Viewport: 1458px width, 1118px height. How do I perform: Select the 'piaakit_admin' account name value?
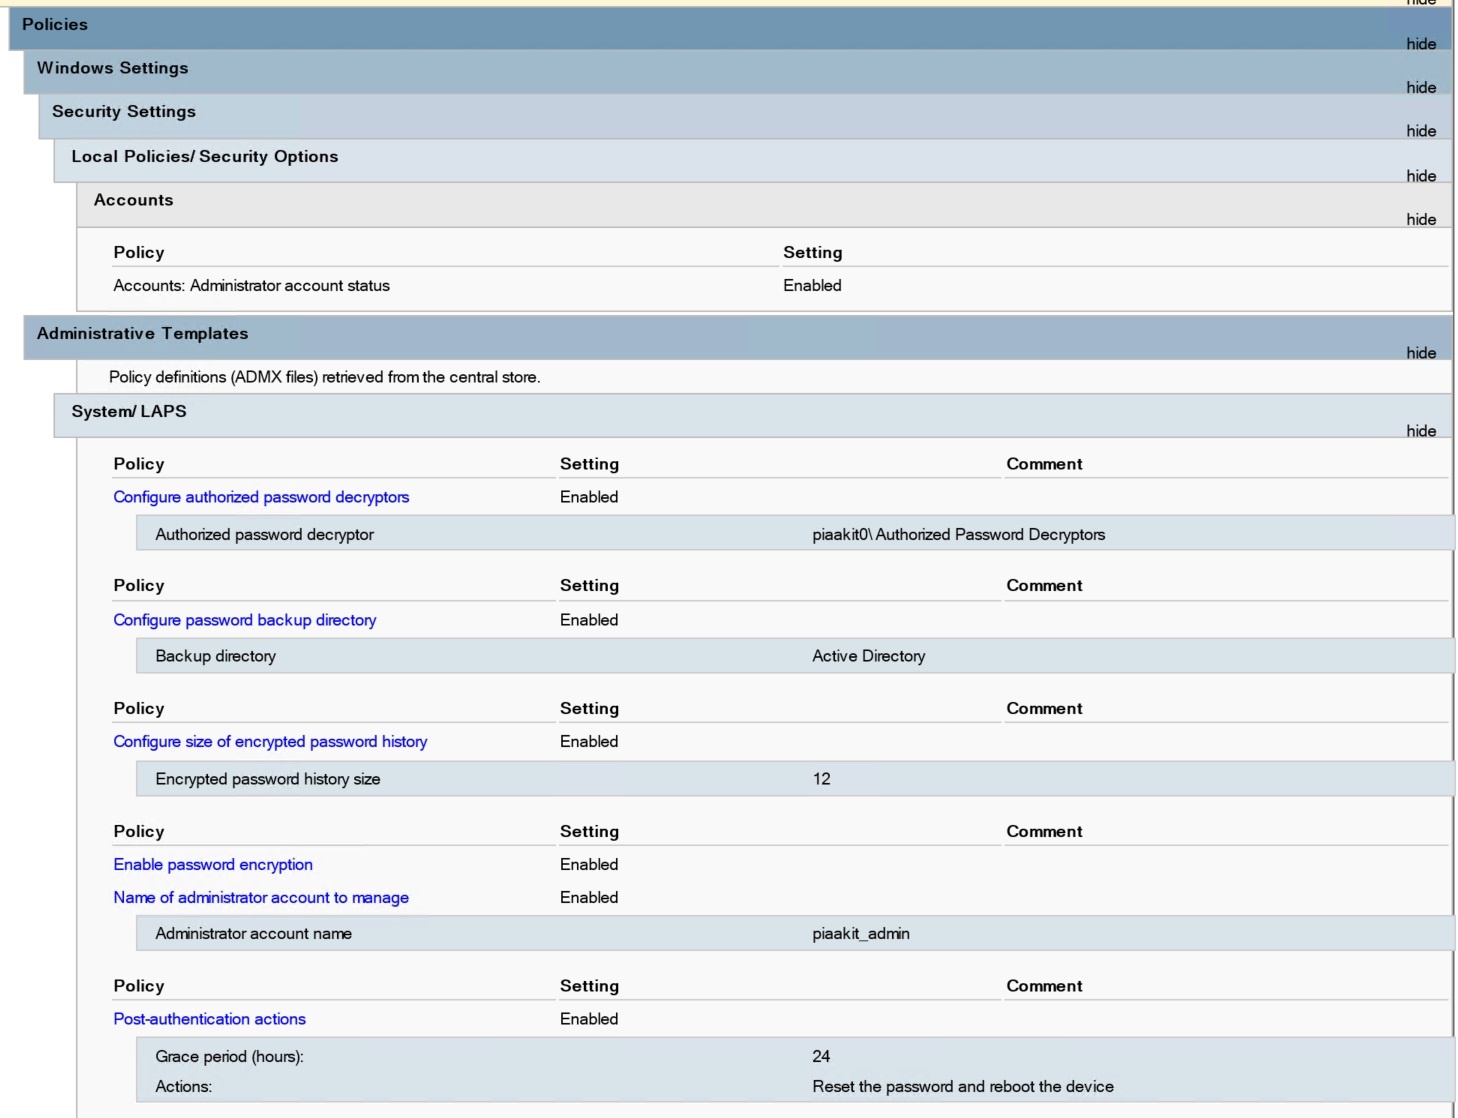pos(860,934)
